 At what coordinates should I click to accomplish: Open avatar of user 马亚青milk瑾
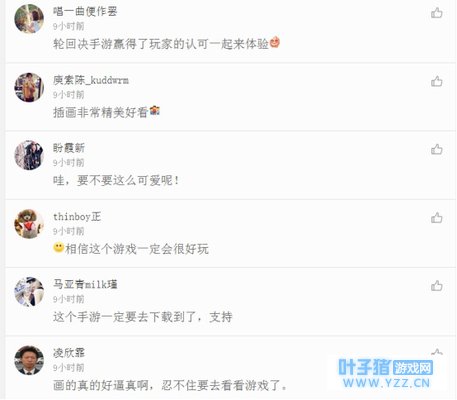pos(29,292)
